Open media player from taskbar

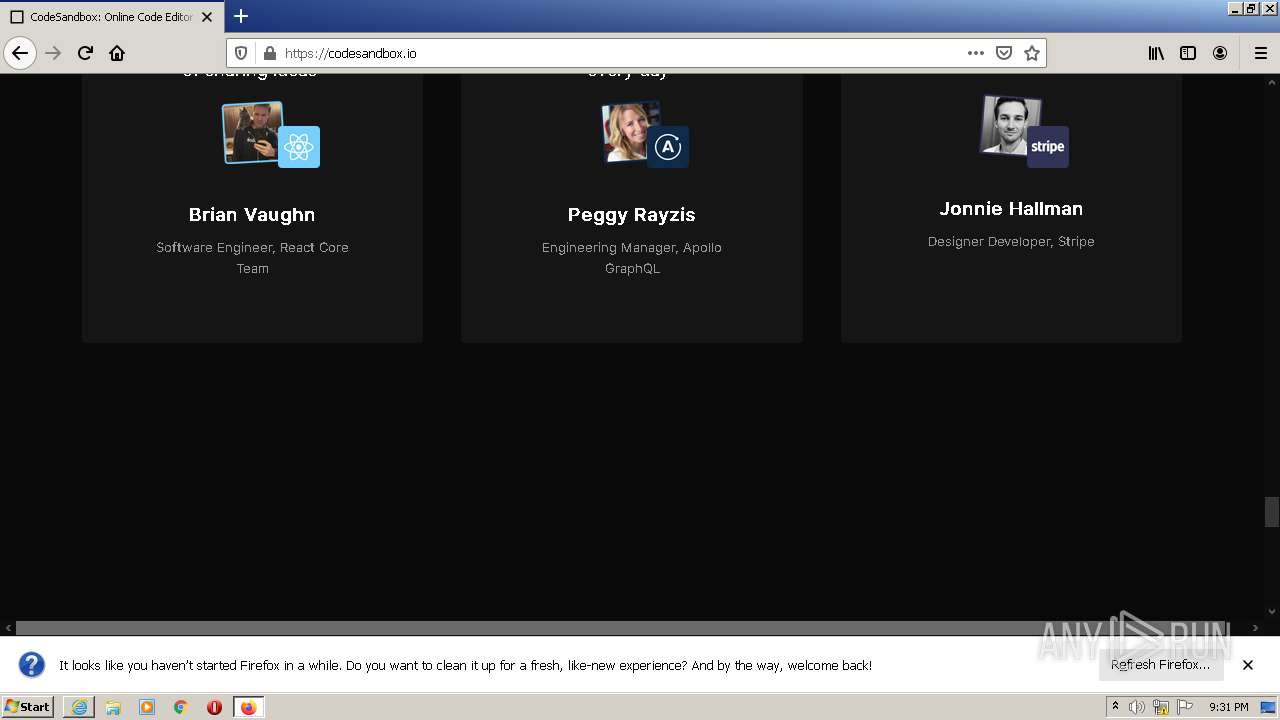147,707
